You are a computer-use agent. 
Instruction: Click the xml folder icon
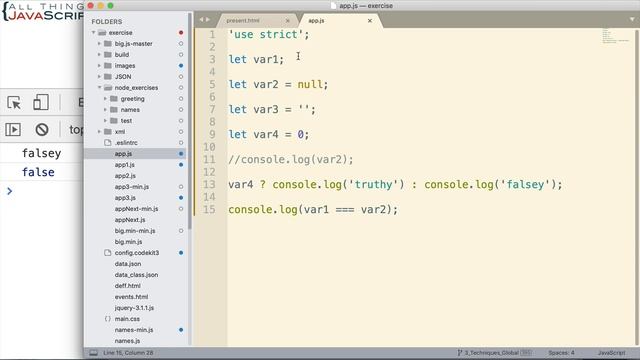108,131
